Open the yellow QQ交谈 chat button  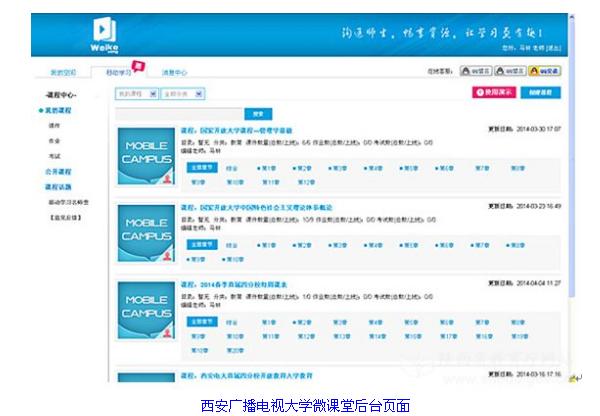coord(545,71)
